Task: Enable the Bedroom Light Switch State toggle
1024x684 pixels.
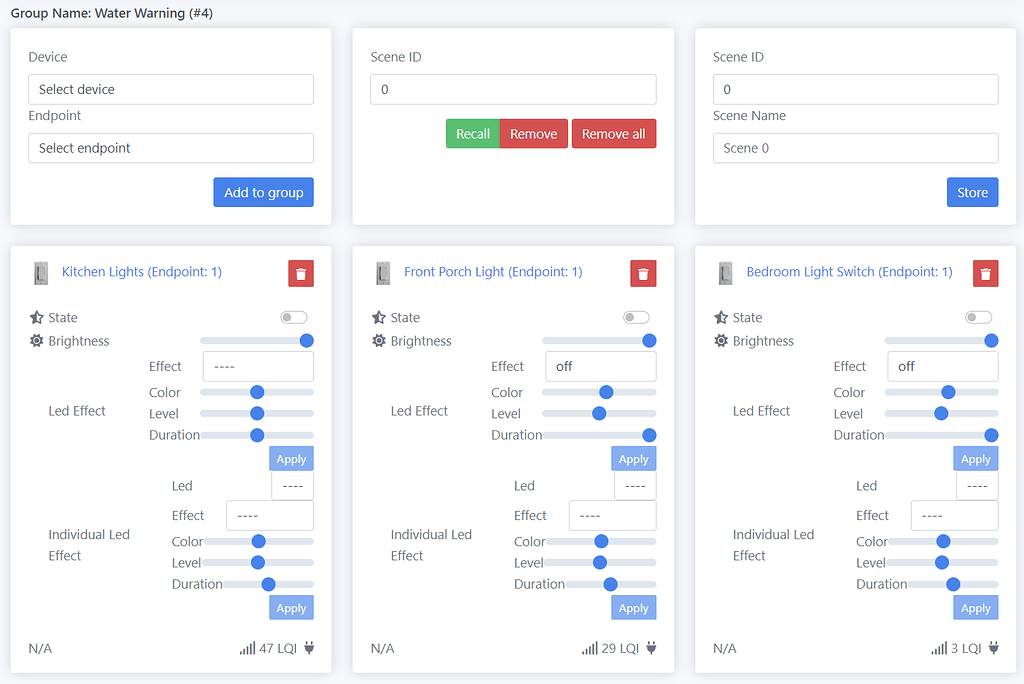Action: [978, 318]
